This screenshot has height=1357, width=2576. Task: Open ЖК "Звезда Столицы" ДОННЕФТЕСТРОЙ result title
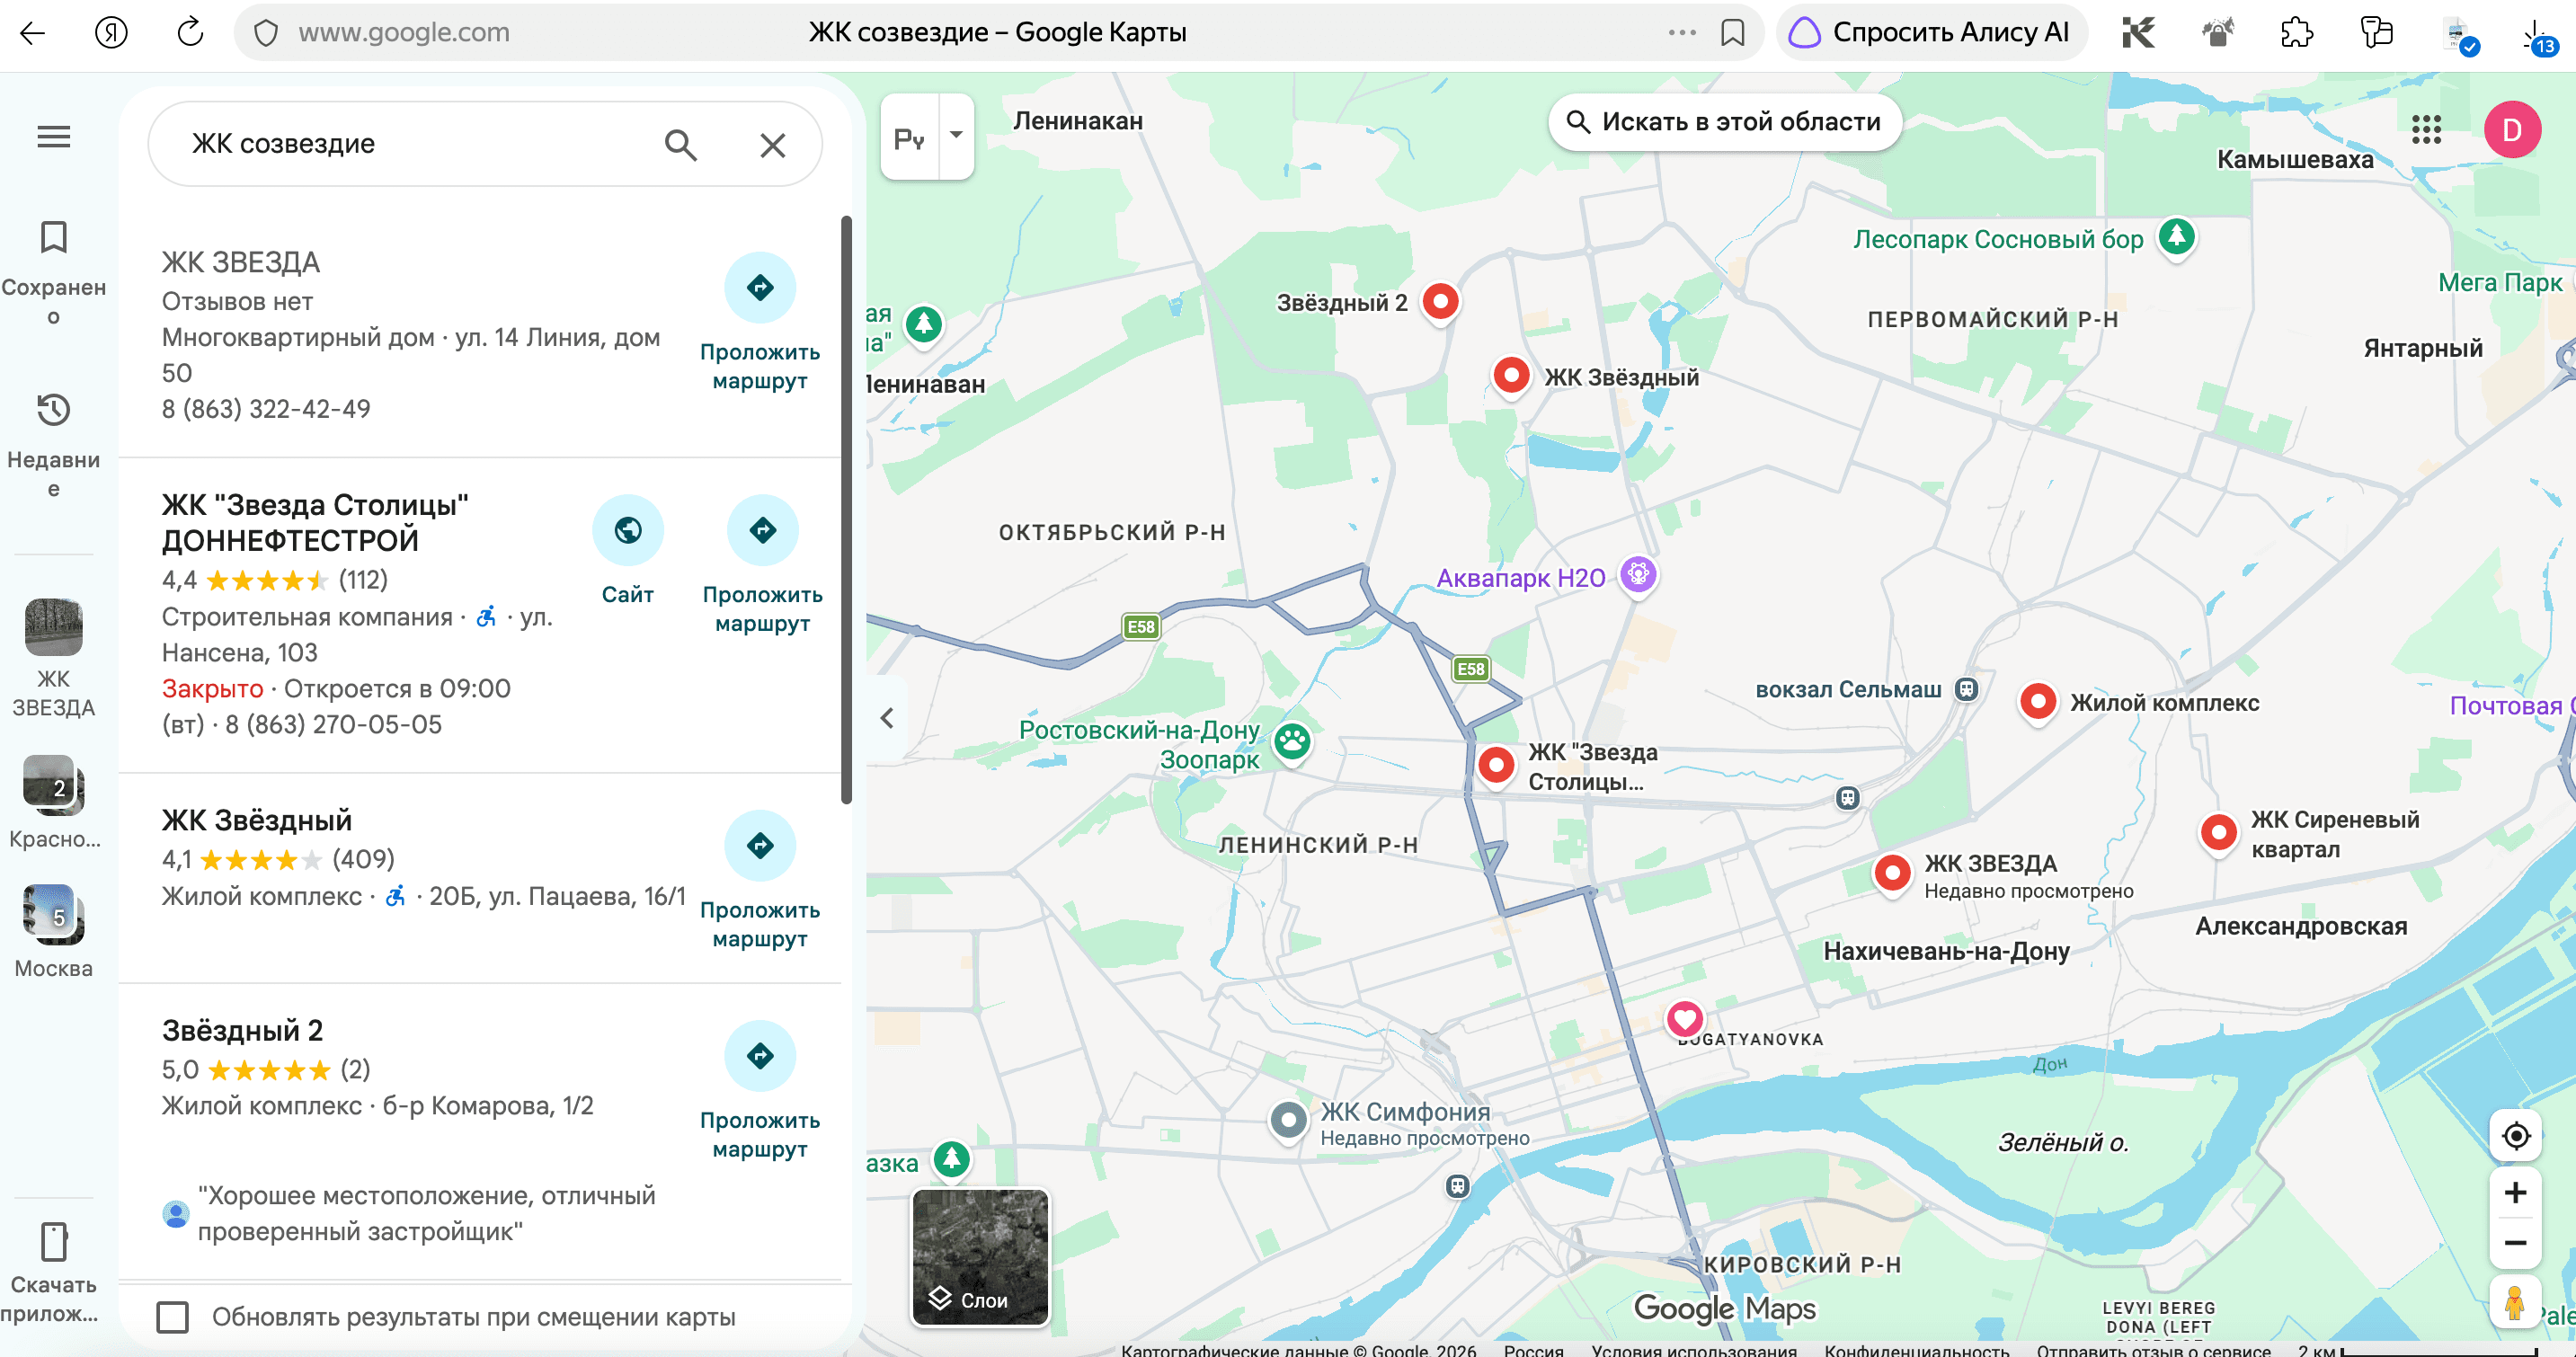[x=316, y=522]
